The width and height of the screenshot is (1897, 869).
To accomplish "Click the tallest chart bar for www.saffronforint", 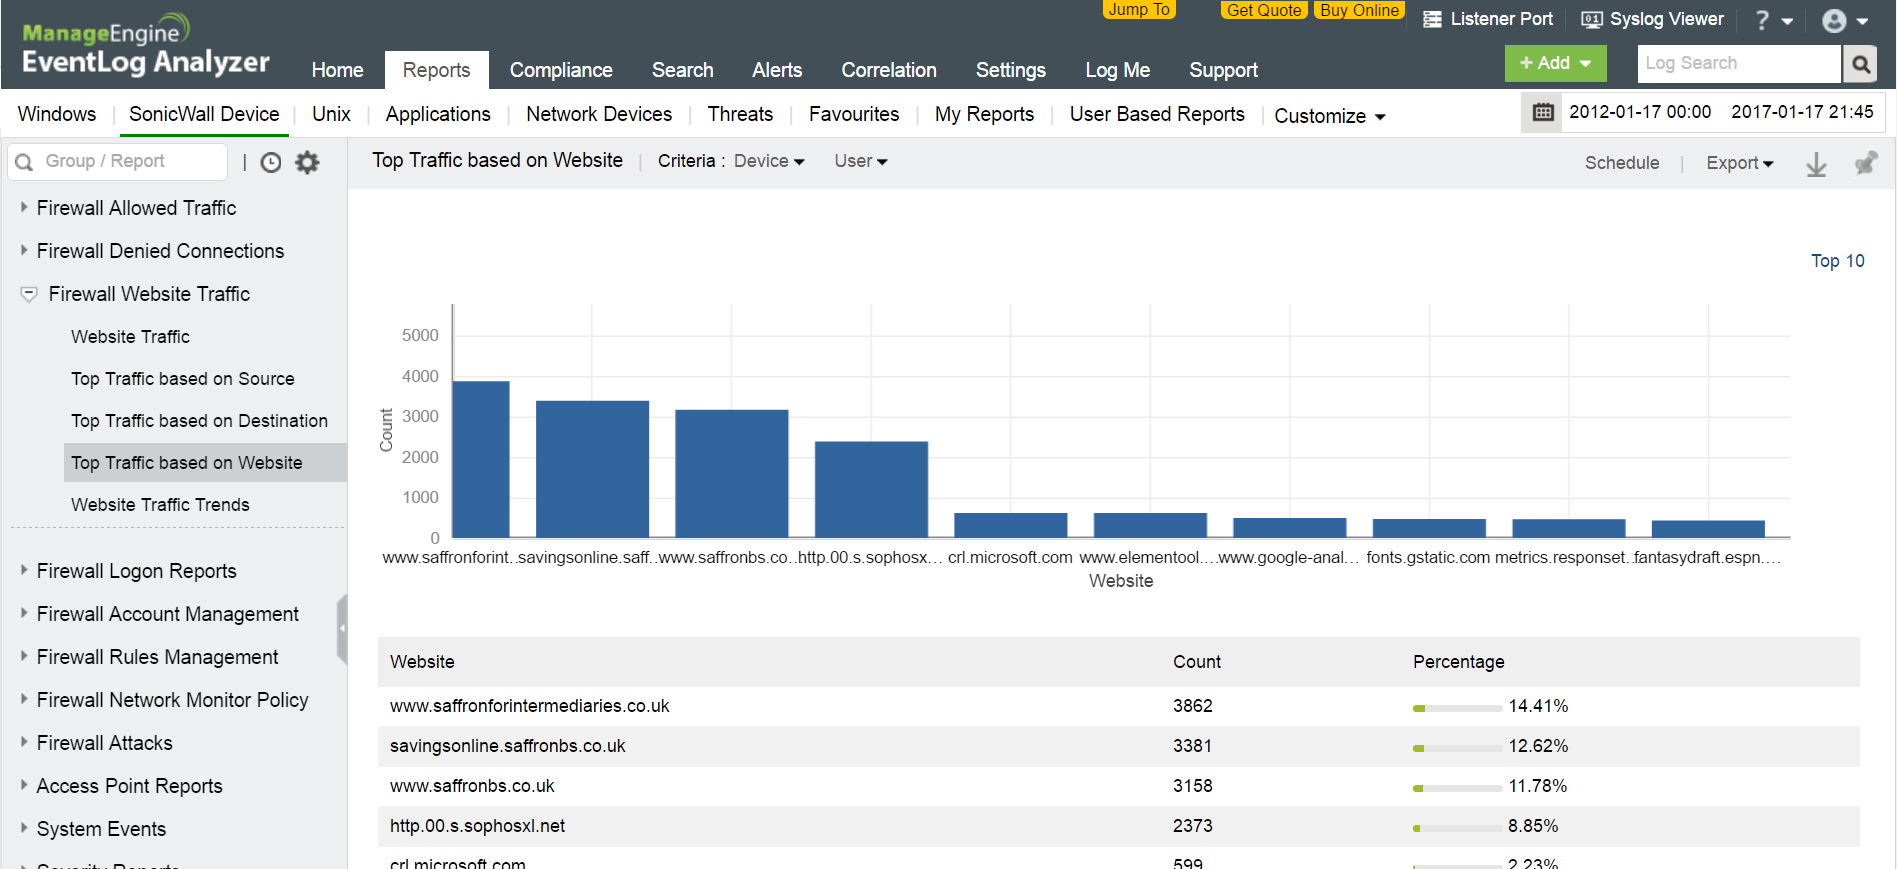I will pyautogui.click(x=481, y=459).
